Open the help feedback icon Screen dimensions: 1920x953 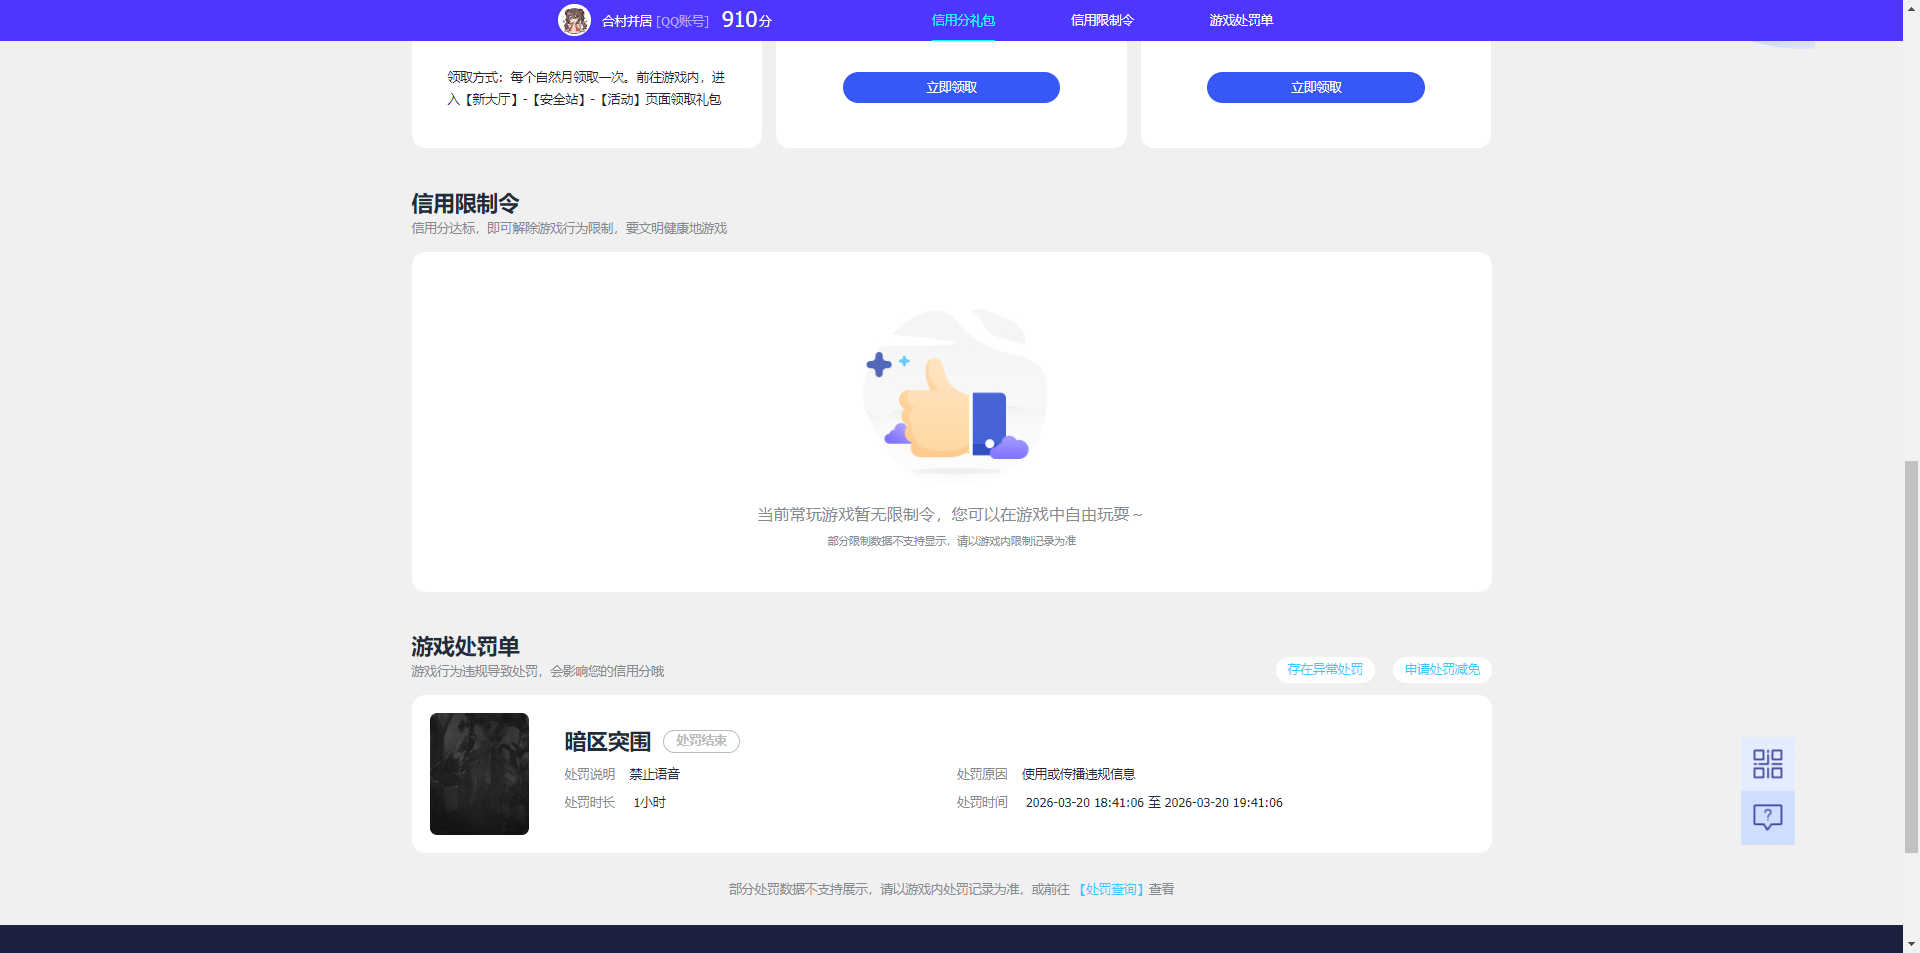(1767, 818)
